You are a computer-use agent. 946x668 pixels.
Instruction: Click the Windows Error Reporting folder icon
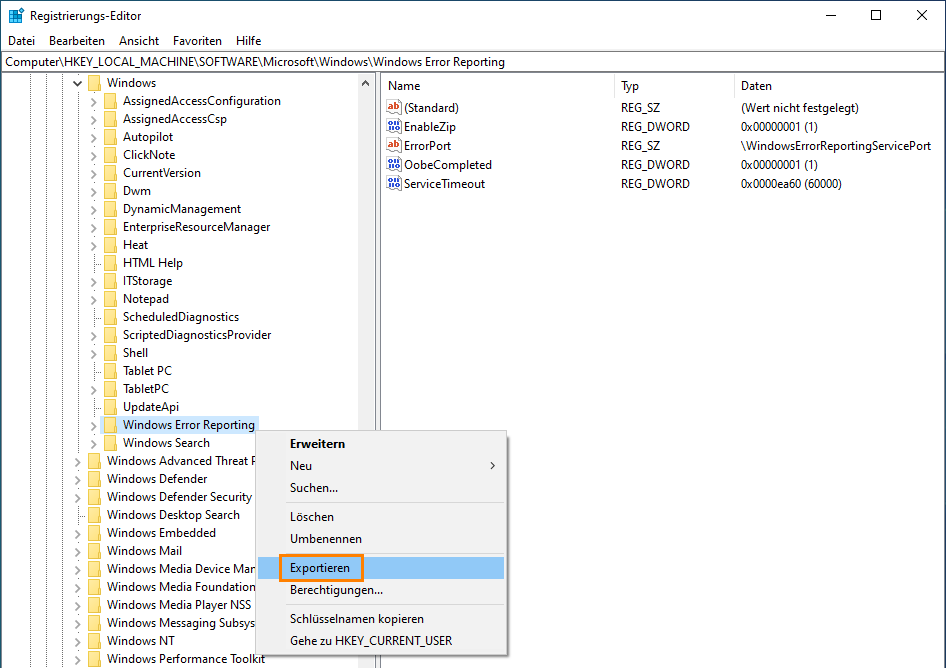[x=110, y=424]
